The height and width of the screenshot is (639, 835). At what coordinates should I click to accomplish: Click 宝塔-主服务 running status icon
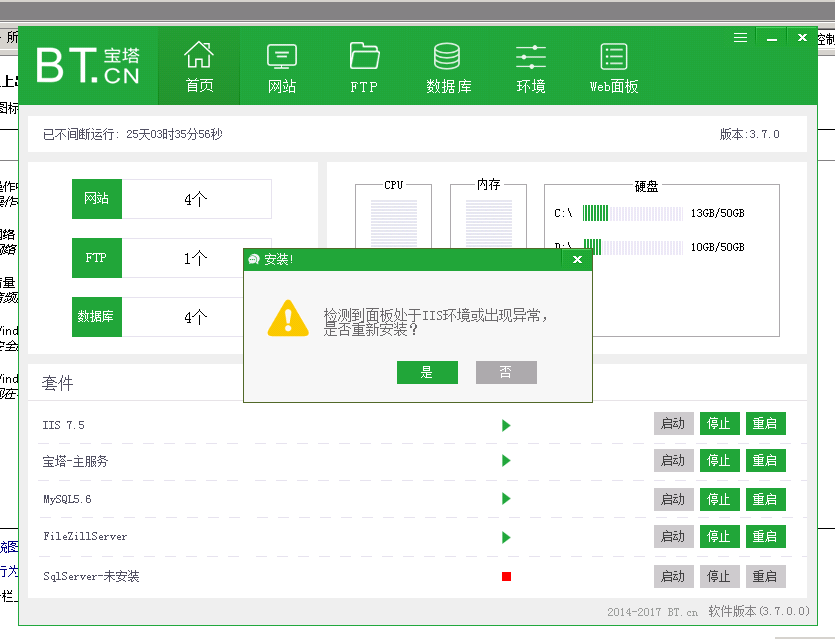tap(506, 461)
